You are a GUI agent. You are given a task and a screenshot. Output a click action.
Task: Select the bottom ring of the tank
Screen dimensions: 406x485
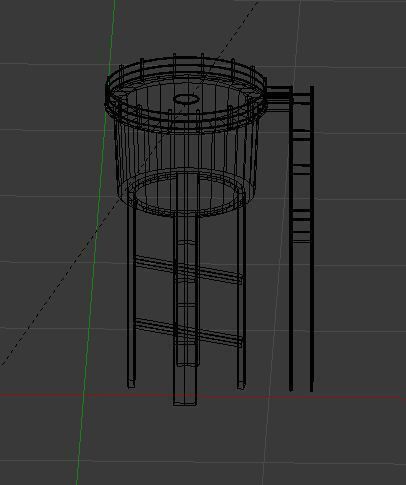tap(186, 193)
